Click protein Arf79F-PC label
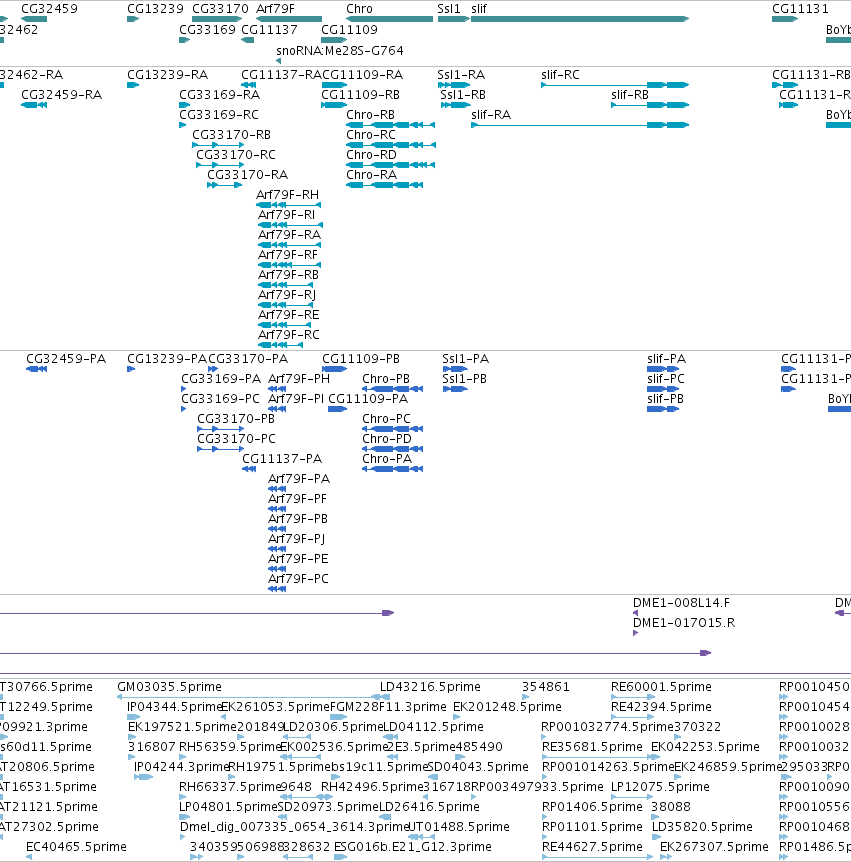 (298, 578)
